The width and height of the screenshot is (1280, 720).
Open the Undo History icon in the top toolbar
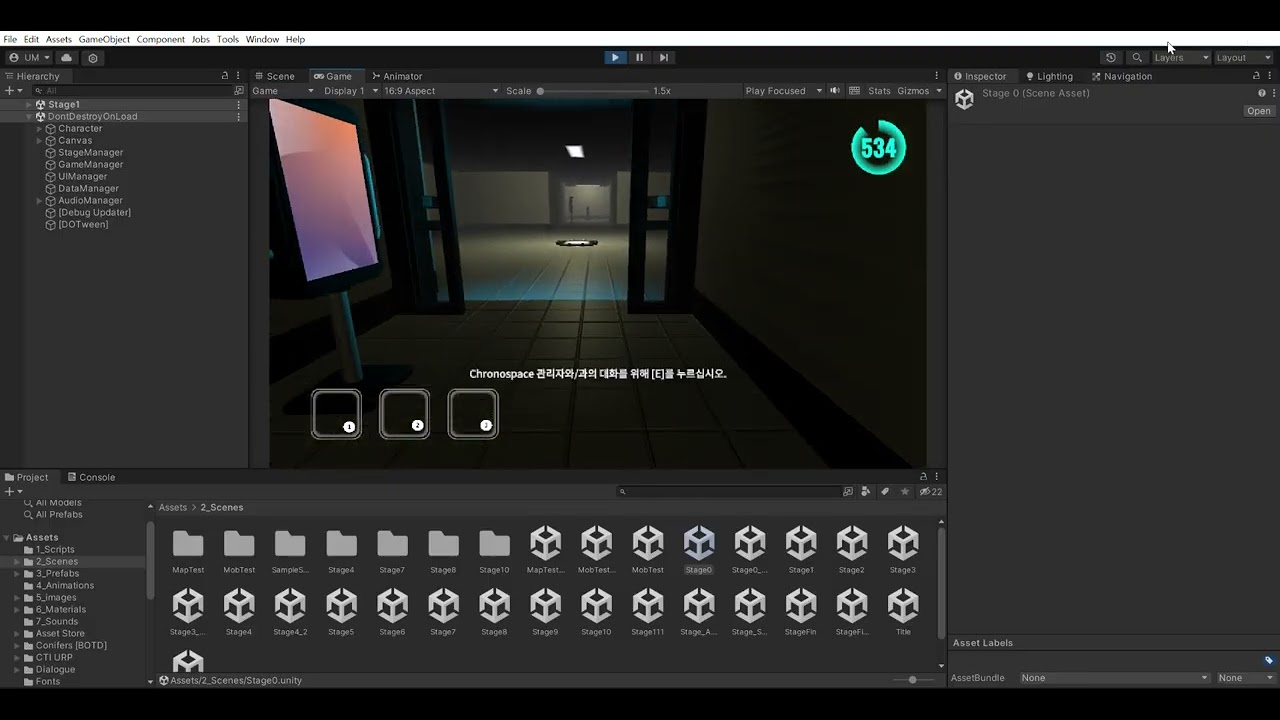(x=1110, y=58)
